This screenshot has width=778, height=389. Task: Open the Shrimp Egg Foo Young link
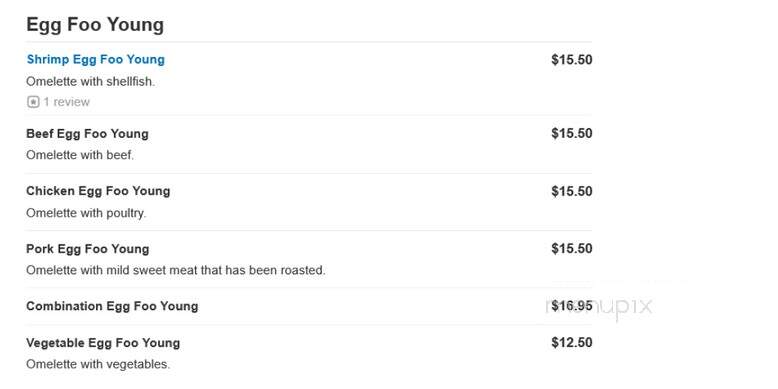96,60
